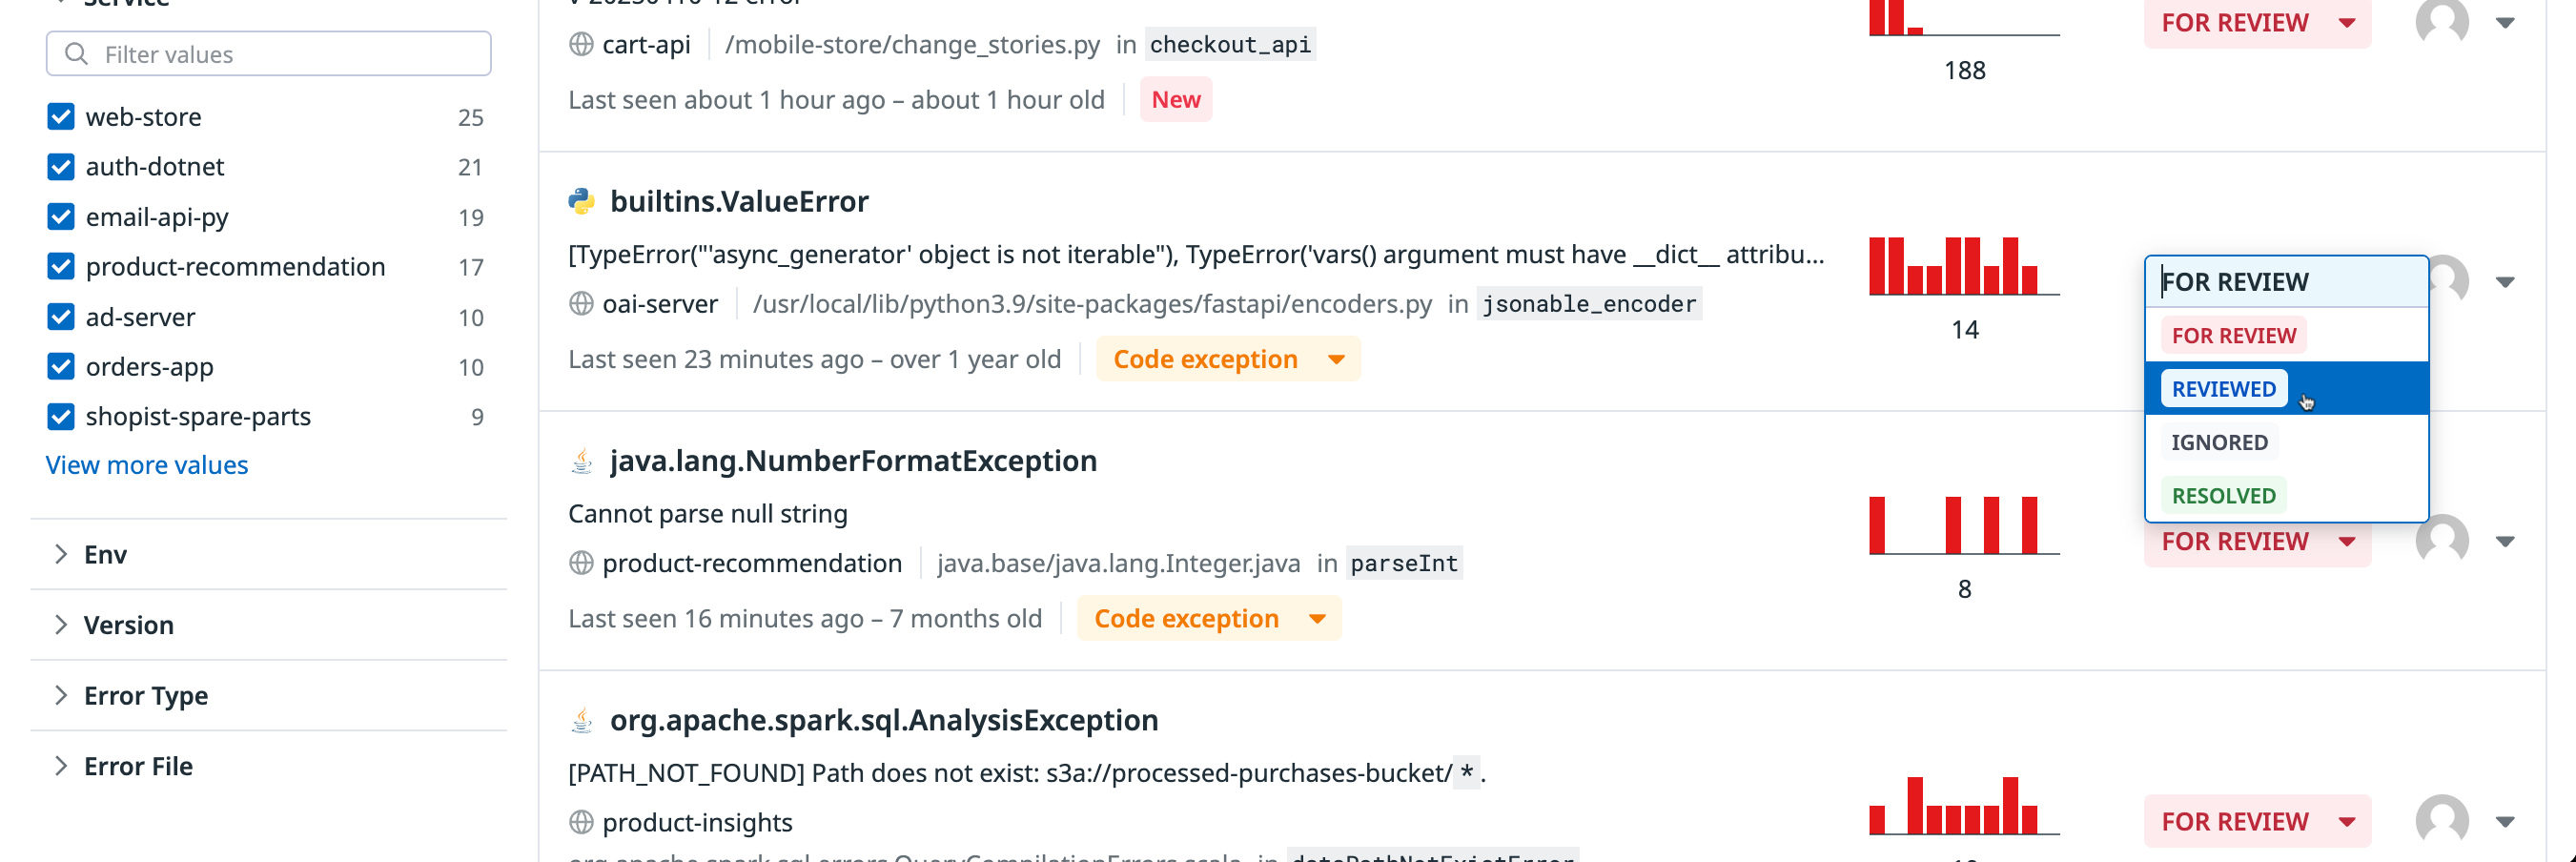2576x862 pixels.
Task: Click the Java icon beside java.lang.NumberFormatException
Action: 581,461
